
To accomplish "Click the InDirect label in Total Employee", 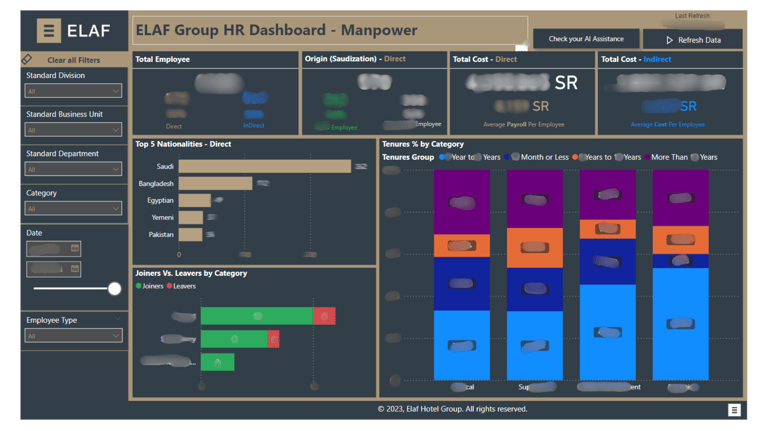I will click(x=254, y=126).
